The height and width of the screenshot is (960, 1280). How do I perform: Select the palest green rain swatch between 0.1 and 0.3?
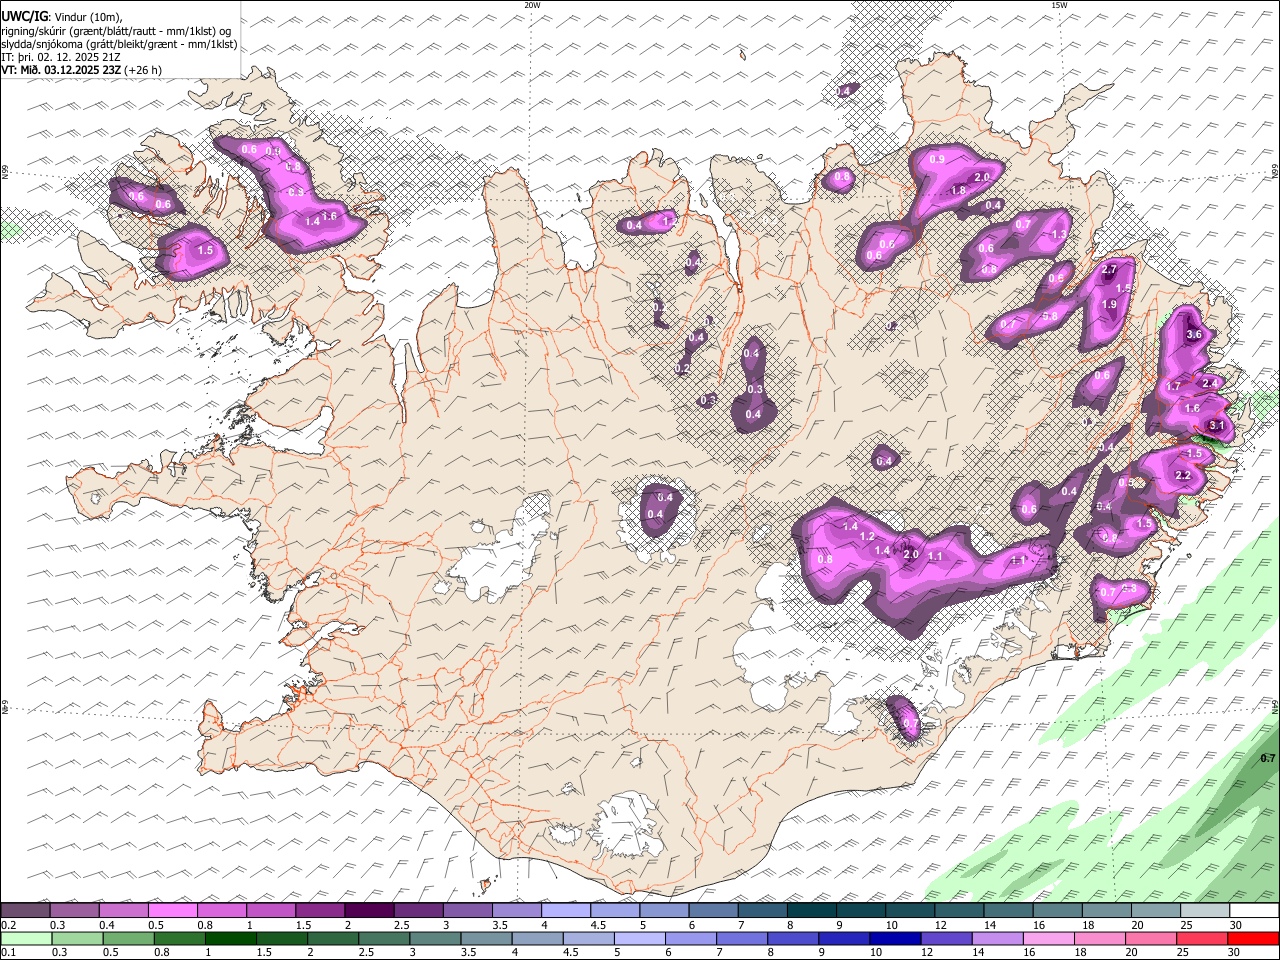click(26, 939)
